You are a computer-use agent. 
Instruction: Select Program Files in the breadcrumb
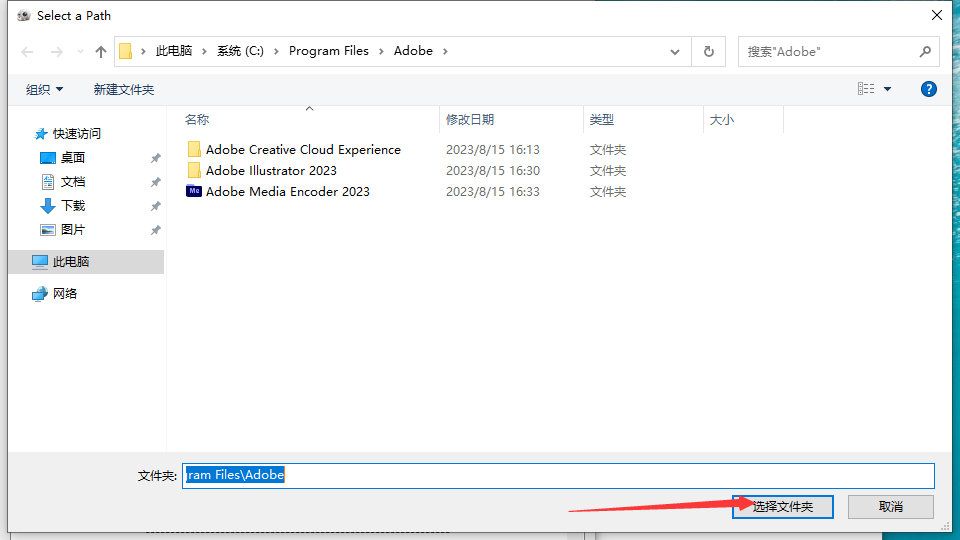click(329, 51)
